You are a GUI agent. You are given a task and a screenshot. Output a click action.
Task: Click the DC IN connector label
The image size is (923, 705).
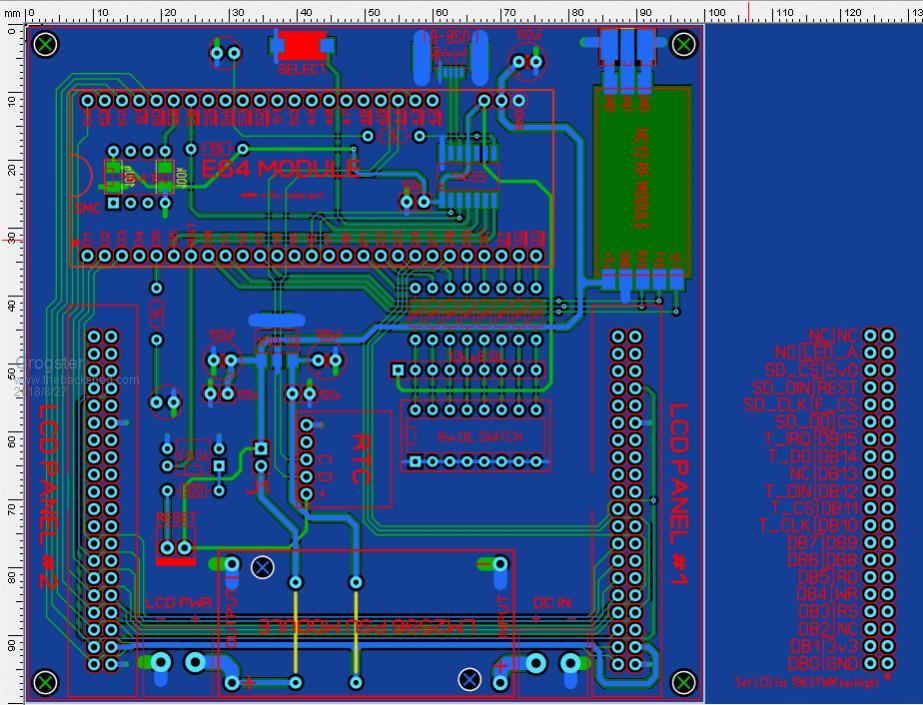(x=553, y=602)
